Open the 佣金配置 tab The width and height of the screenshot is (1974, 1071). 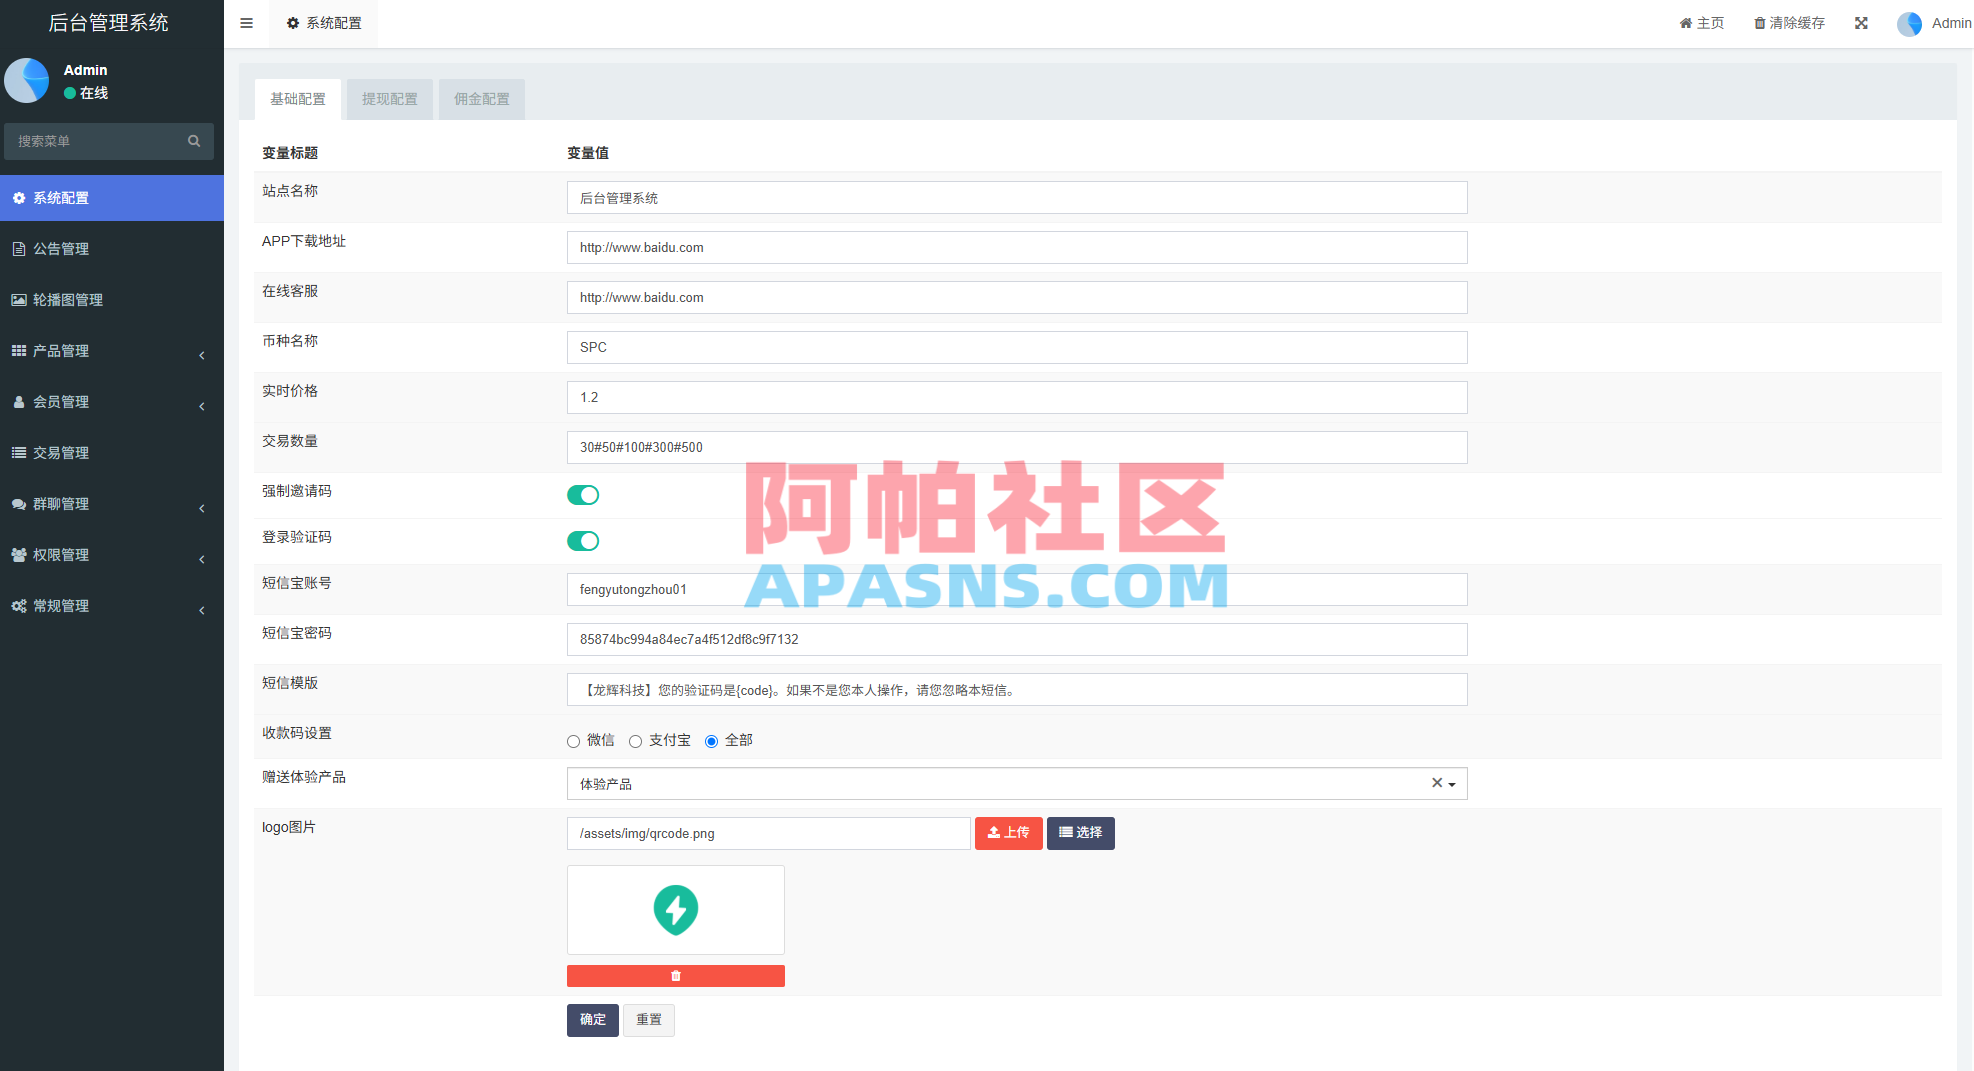[x=481, y=99]
